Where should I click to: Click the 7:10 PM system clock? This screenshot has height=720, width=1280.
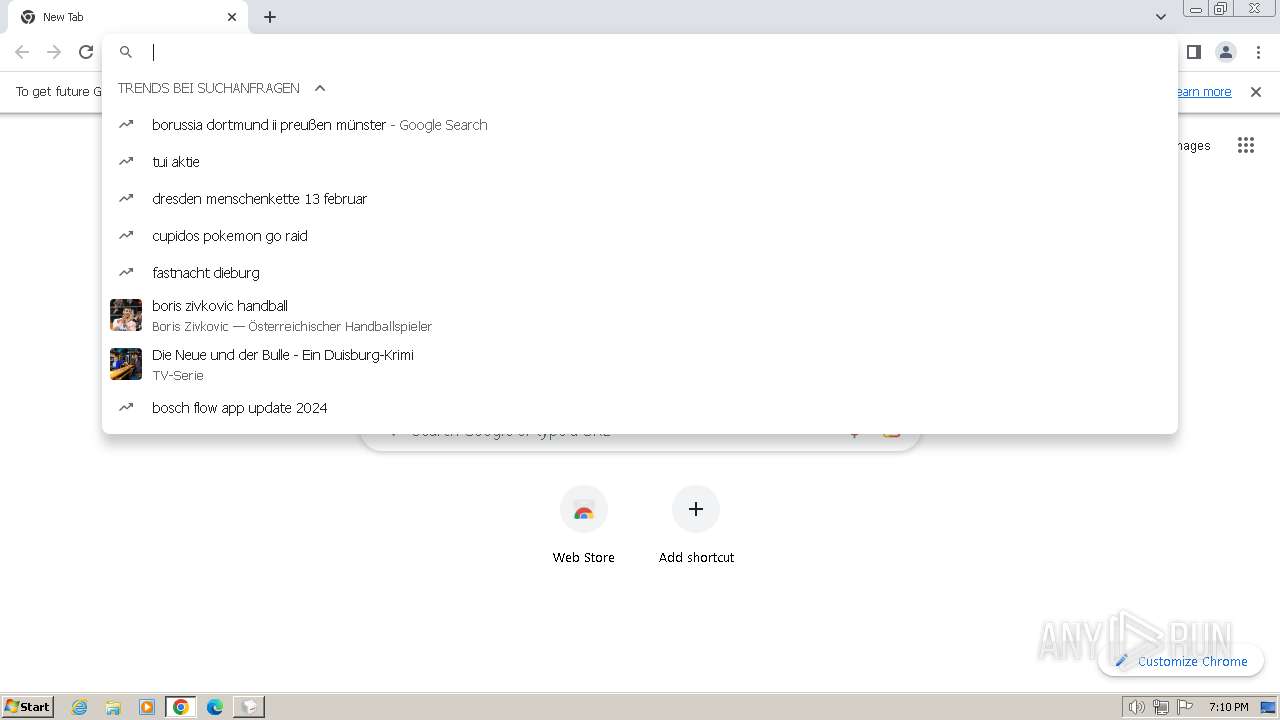click(1228, 707)
